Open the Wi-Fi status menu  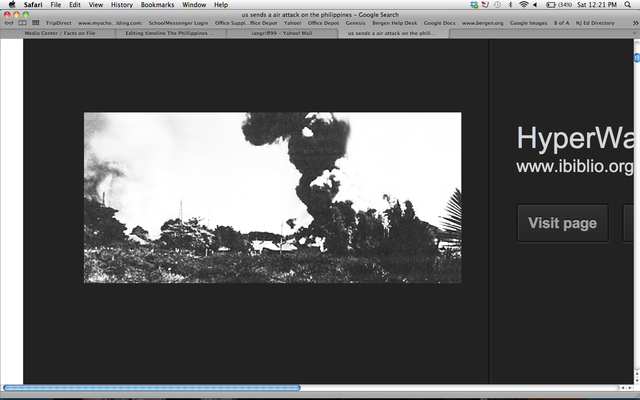coord(524,5)
